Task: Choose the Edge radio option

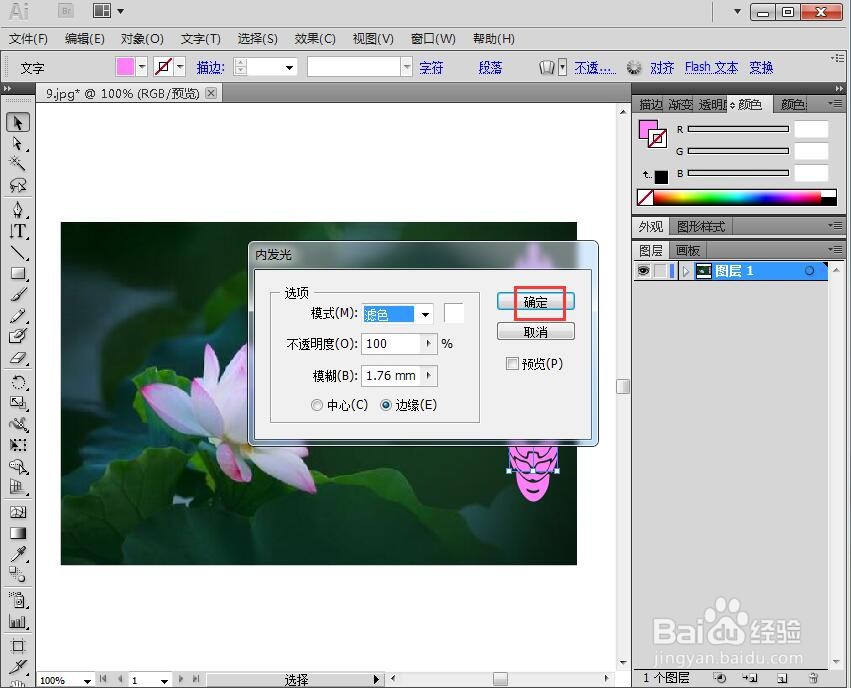Action: tap(386, 405)
